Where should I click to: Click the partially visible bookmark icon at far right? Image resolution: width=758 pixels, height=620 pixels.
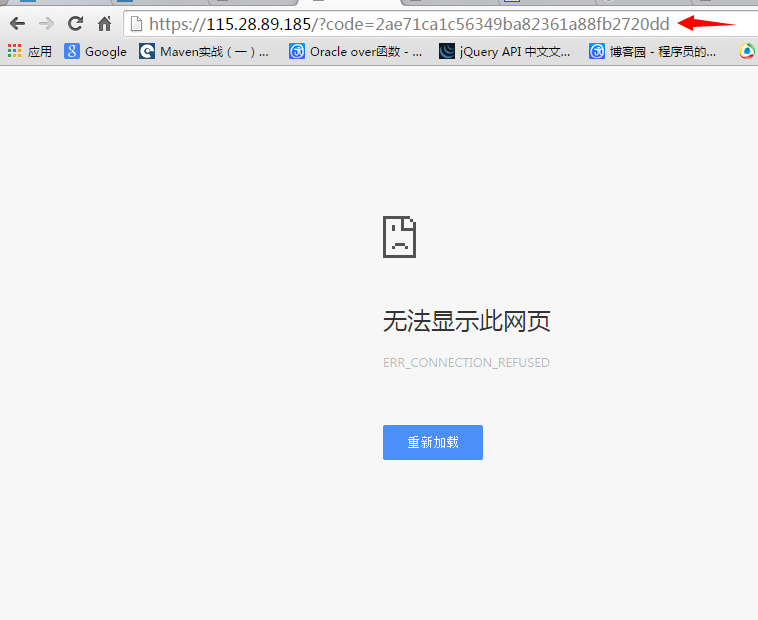coord(747,52)
